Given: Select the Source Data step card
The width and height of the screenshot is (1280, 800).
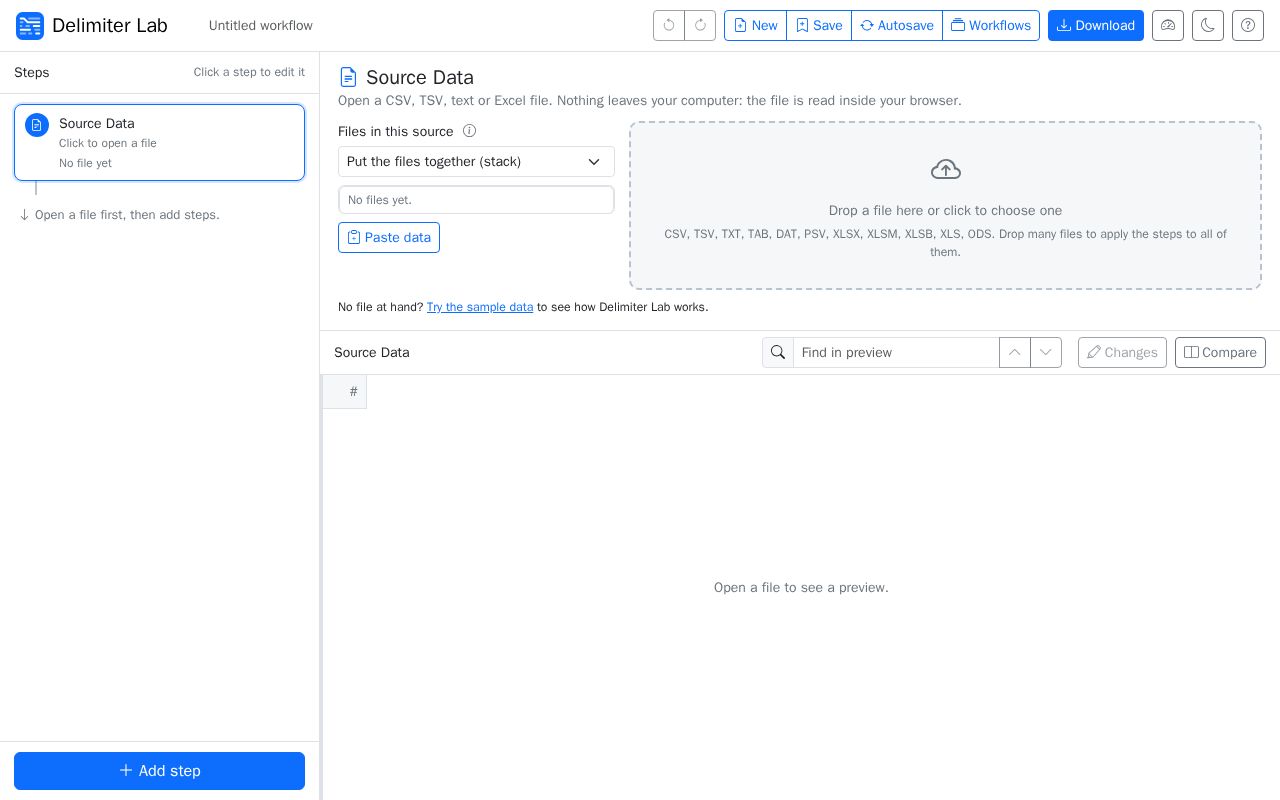Looking at the screenshot, I should (159, 142).
